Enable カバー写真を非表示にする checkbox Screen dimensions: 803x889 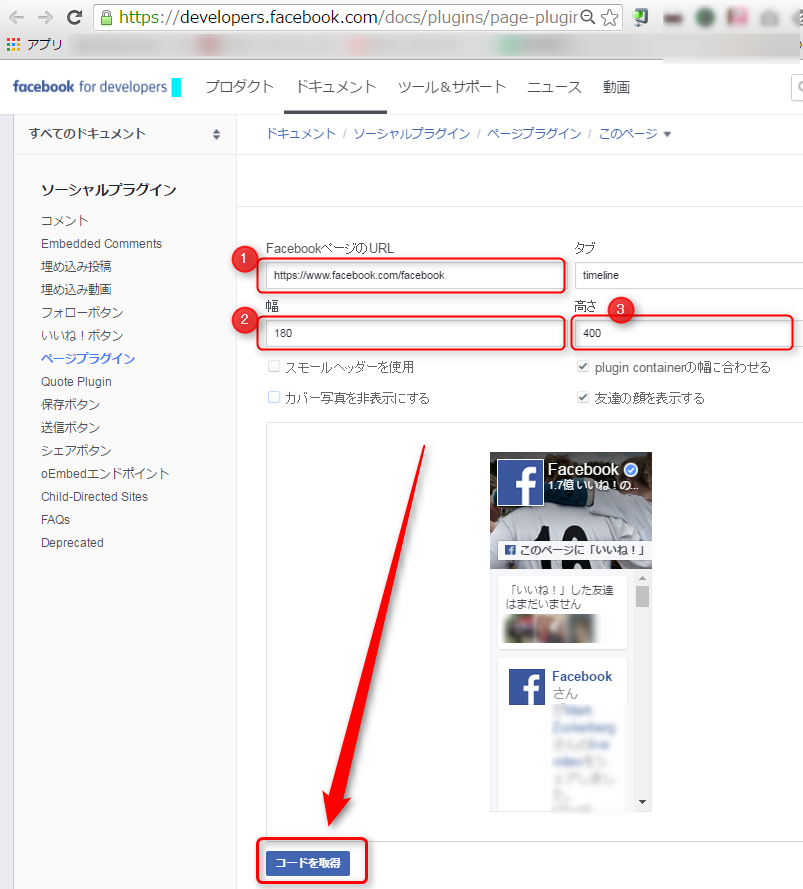click(274, 397)
